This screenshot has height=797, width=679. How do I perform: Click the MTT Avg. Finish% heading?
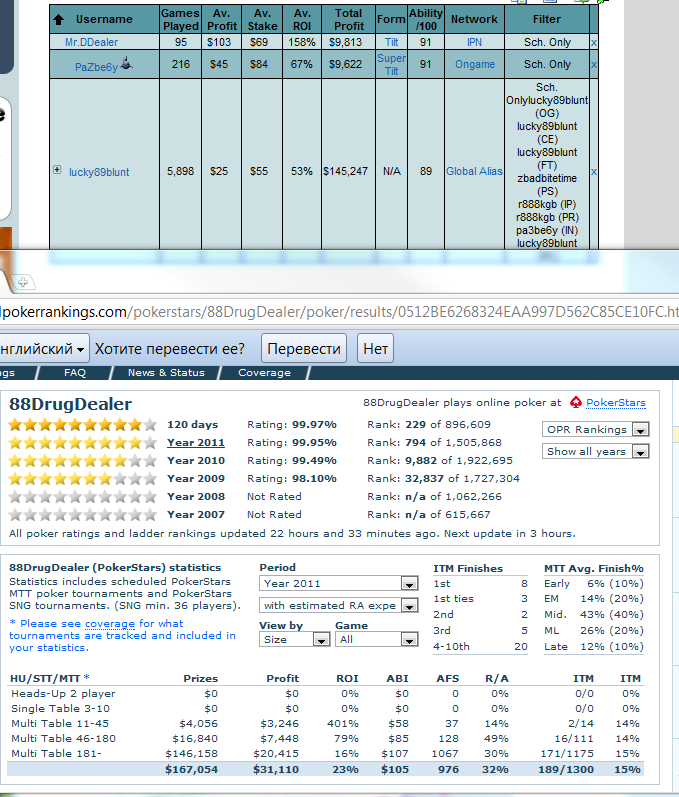594,568
